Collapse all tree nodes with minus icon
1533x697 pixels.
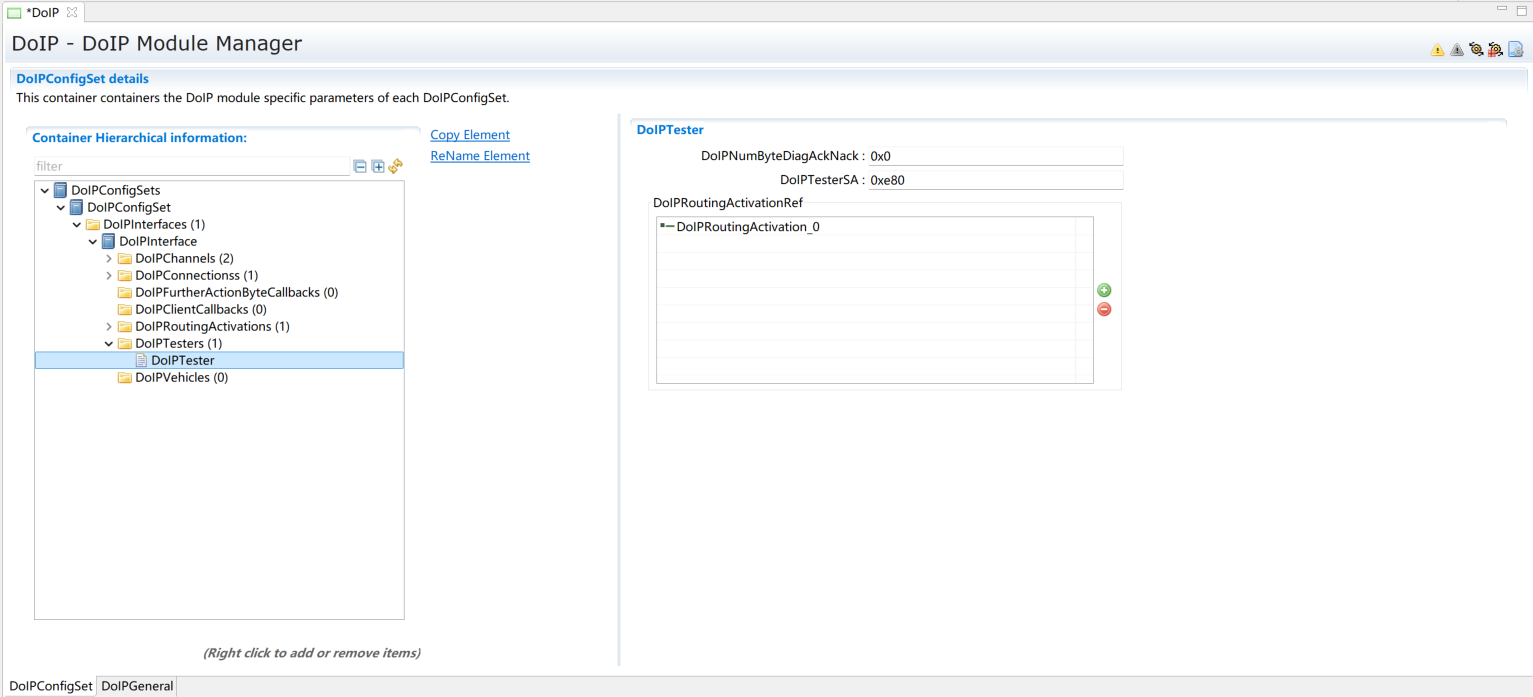pyautogui.click(x=360, y=167)
